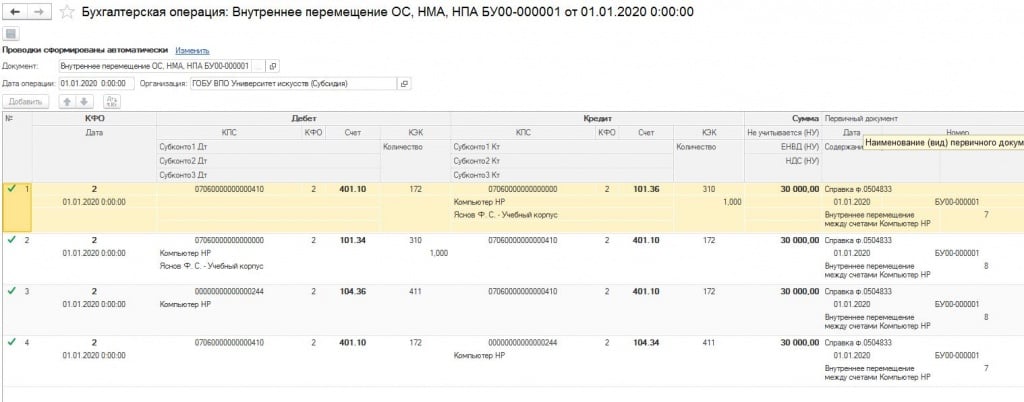Image resolution: width=1024 pixels, height=402 pixels.
Task: Open the Документ field linked form icon
Action: (273, 66)
